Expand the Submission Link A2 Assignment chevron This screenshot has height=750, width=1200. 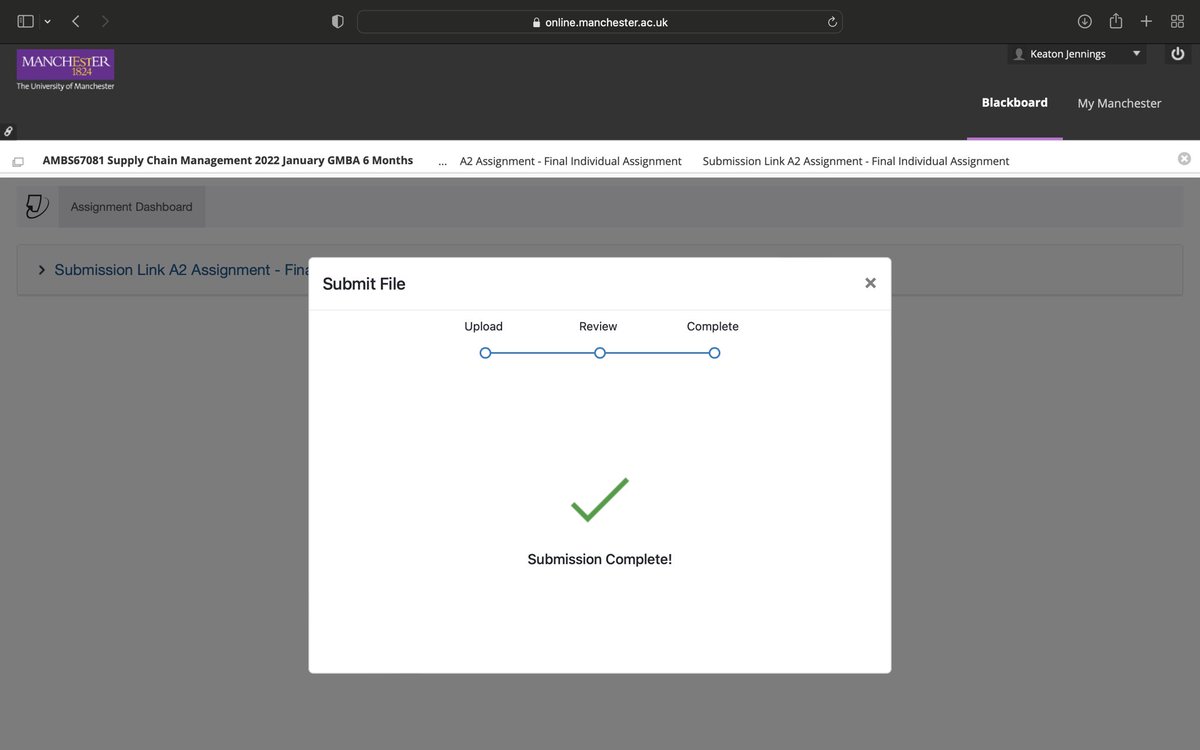click(x=41, y=270)
